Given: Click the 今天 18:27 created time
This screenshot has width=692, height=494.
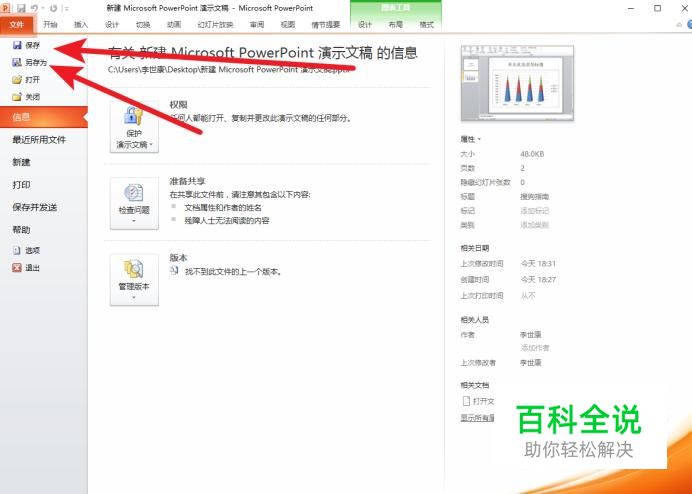Looking at the screenshot, I should click(538, 279).
